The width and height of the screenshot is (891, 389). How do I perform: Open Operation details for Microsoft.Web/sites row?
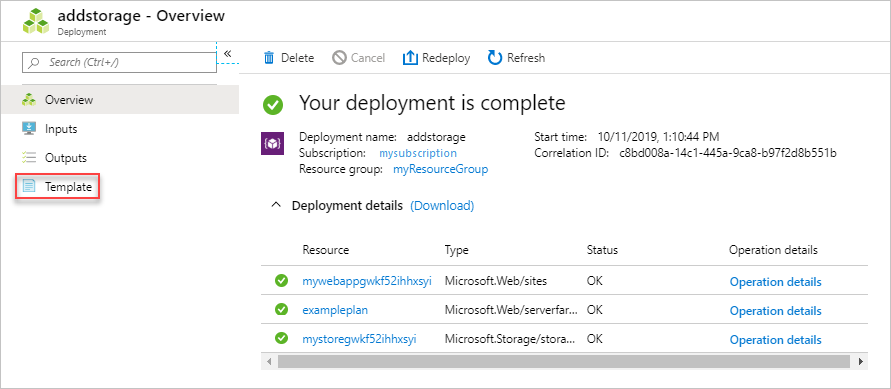tap(776, 282)
